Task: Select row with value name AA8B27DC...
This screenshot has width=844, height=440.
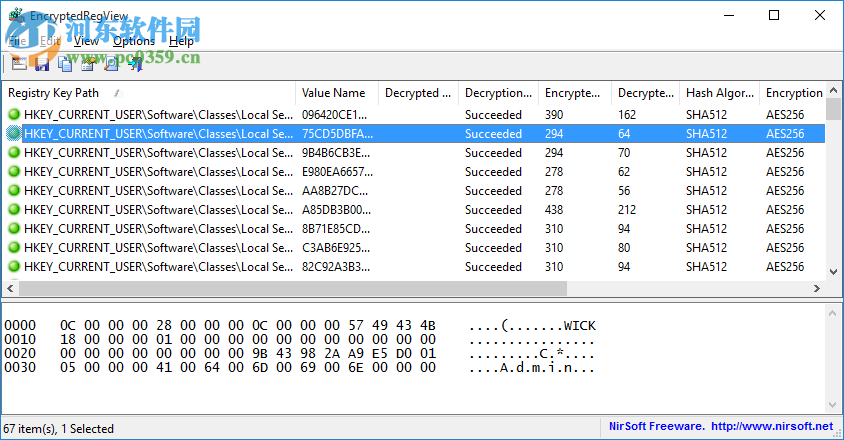Action: pos(413,191)
